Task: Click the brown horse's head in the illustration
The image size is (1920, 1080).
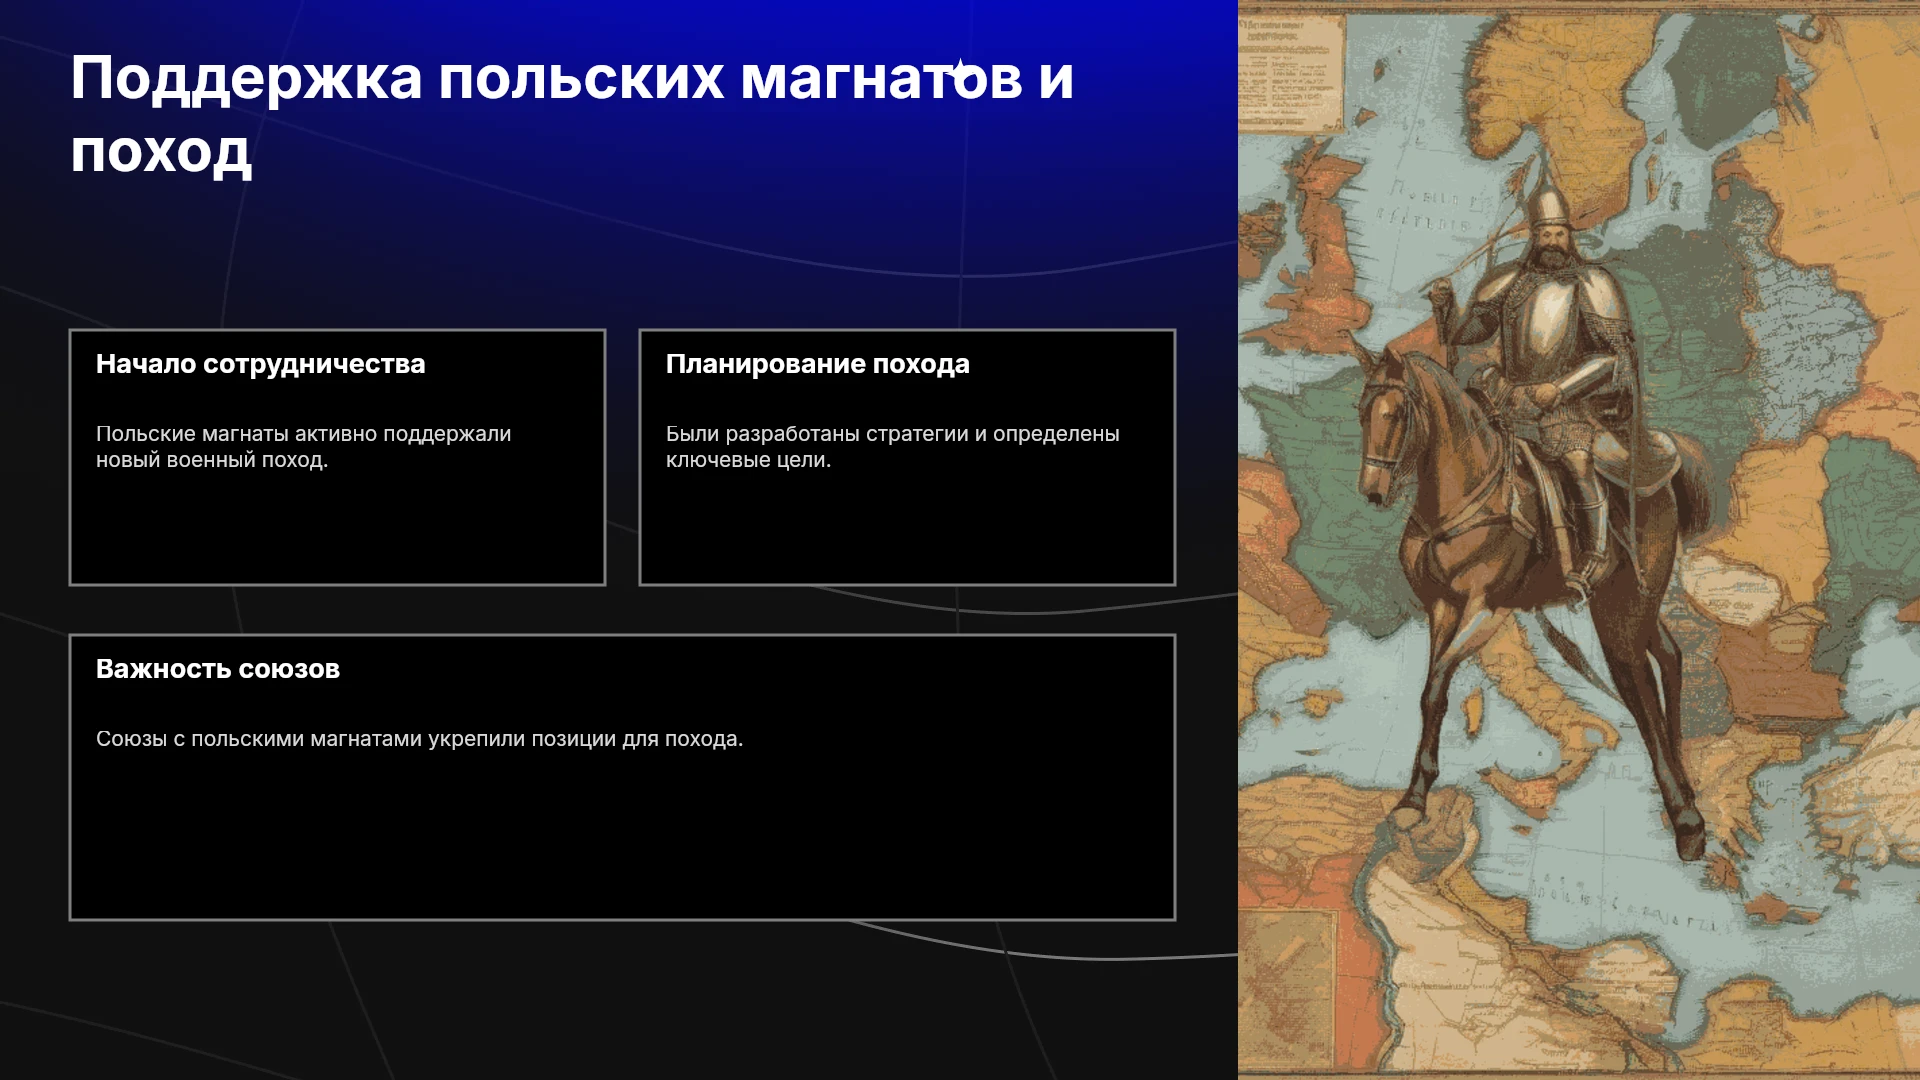Action: tap(1383, 430)
